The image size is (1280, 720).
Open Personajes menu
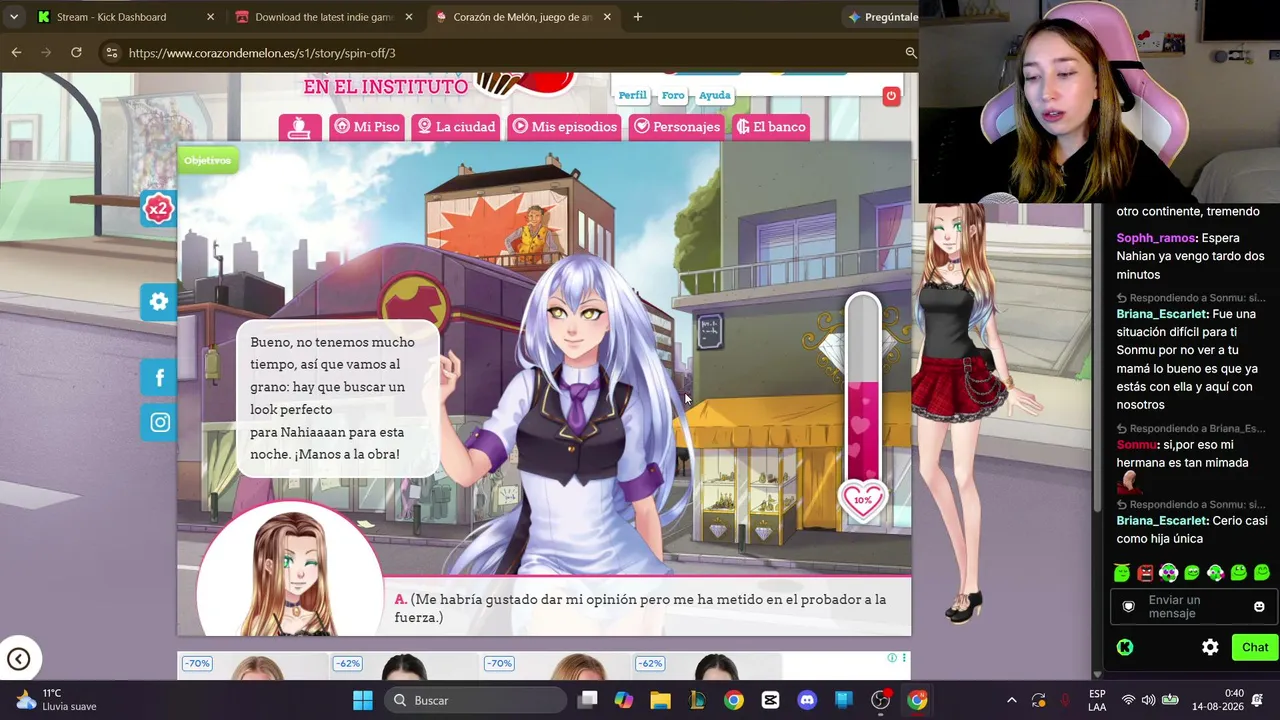pos(677,127)
